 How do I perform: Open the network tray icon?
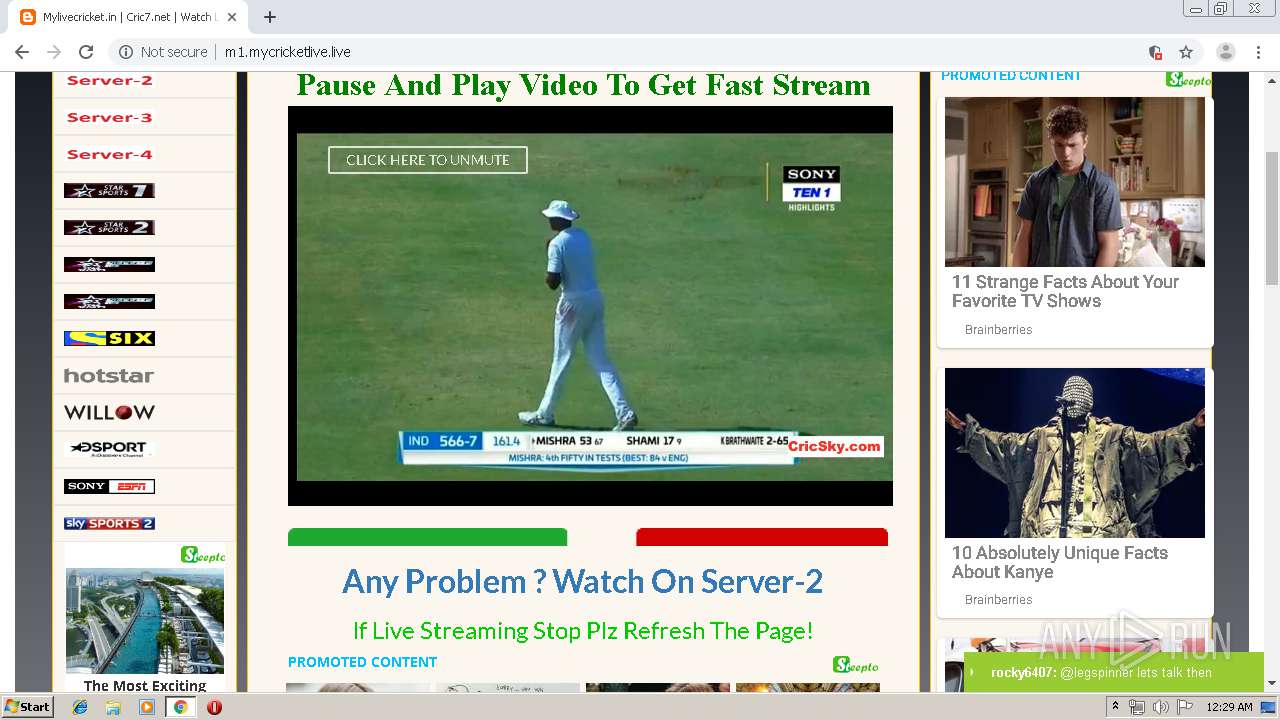pos(1137,707)
